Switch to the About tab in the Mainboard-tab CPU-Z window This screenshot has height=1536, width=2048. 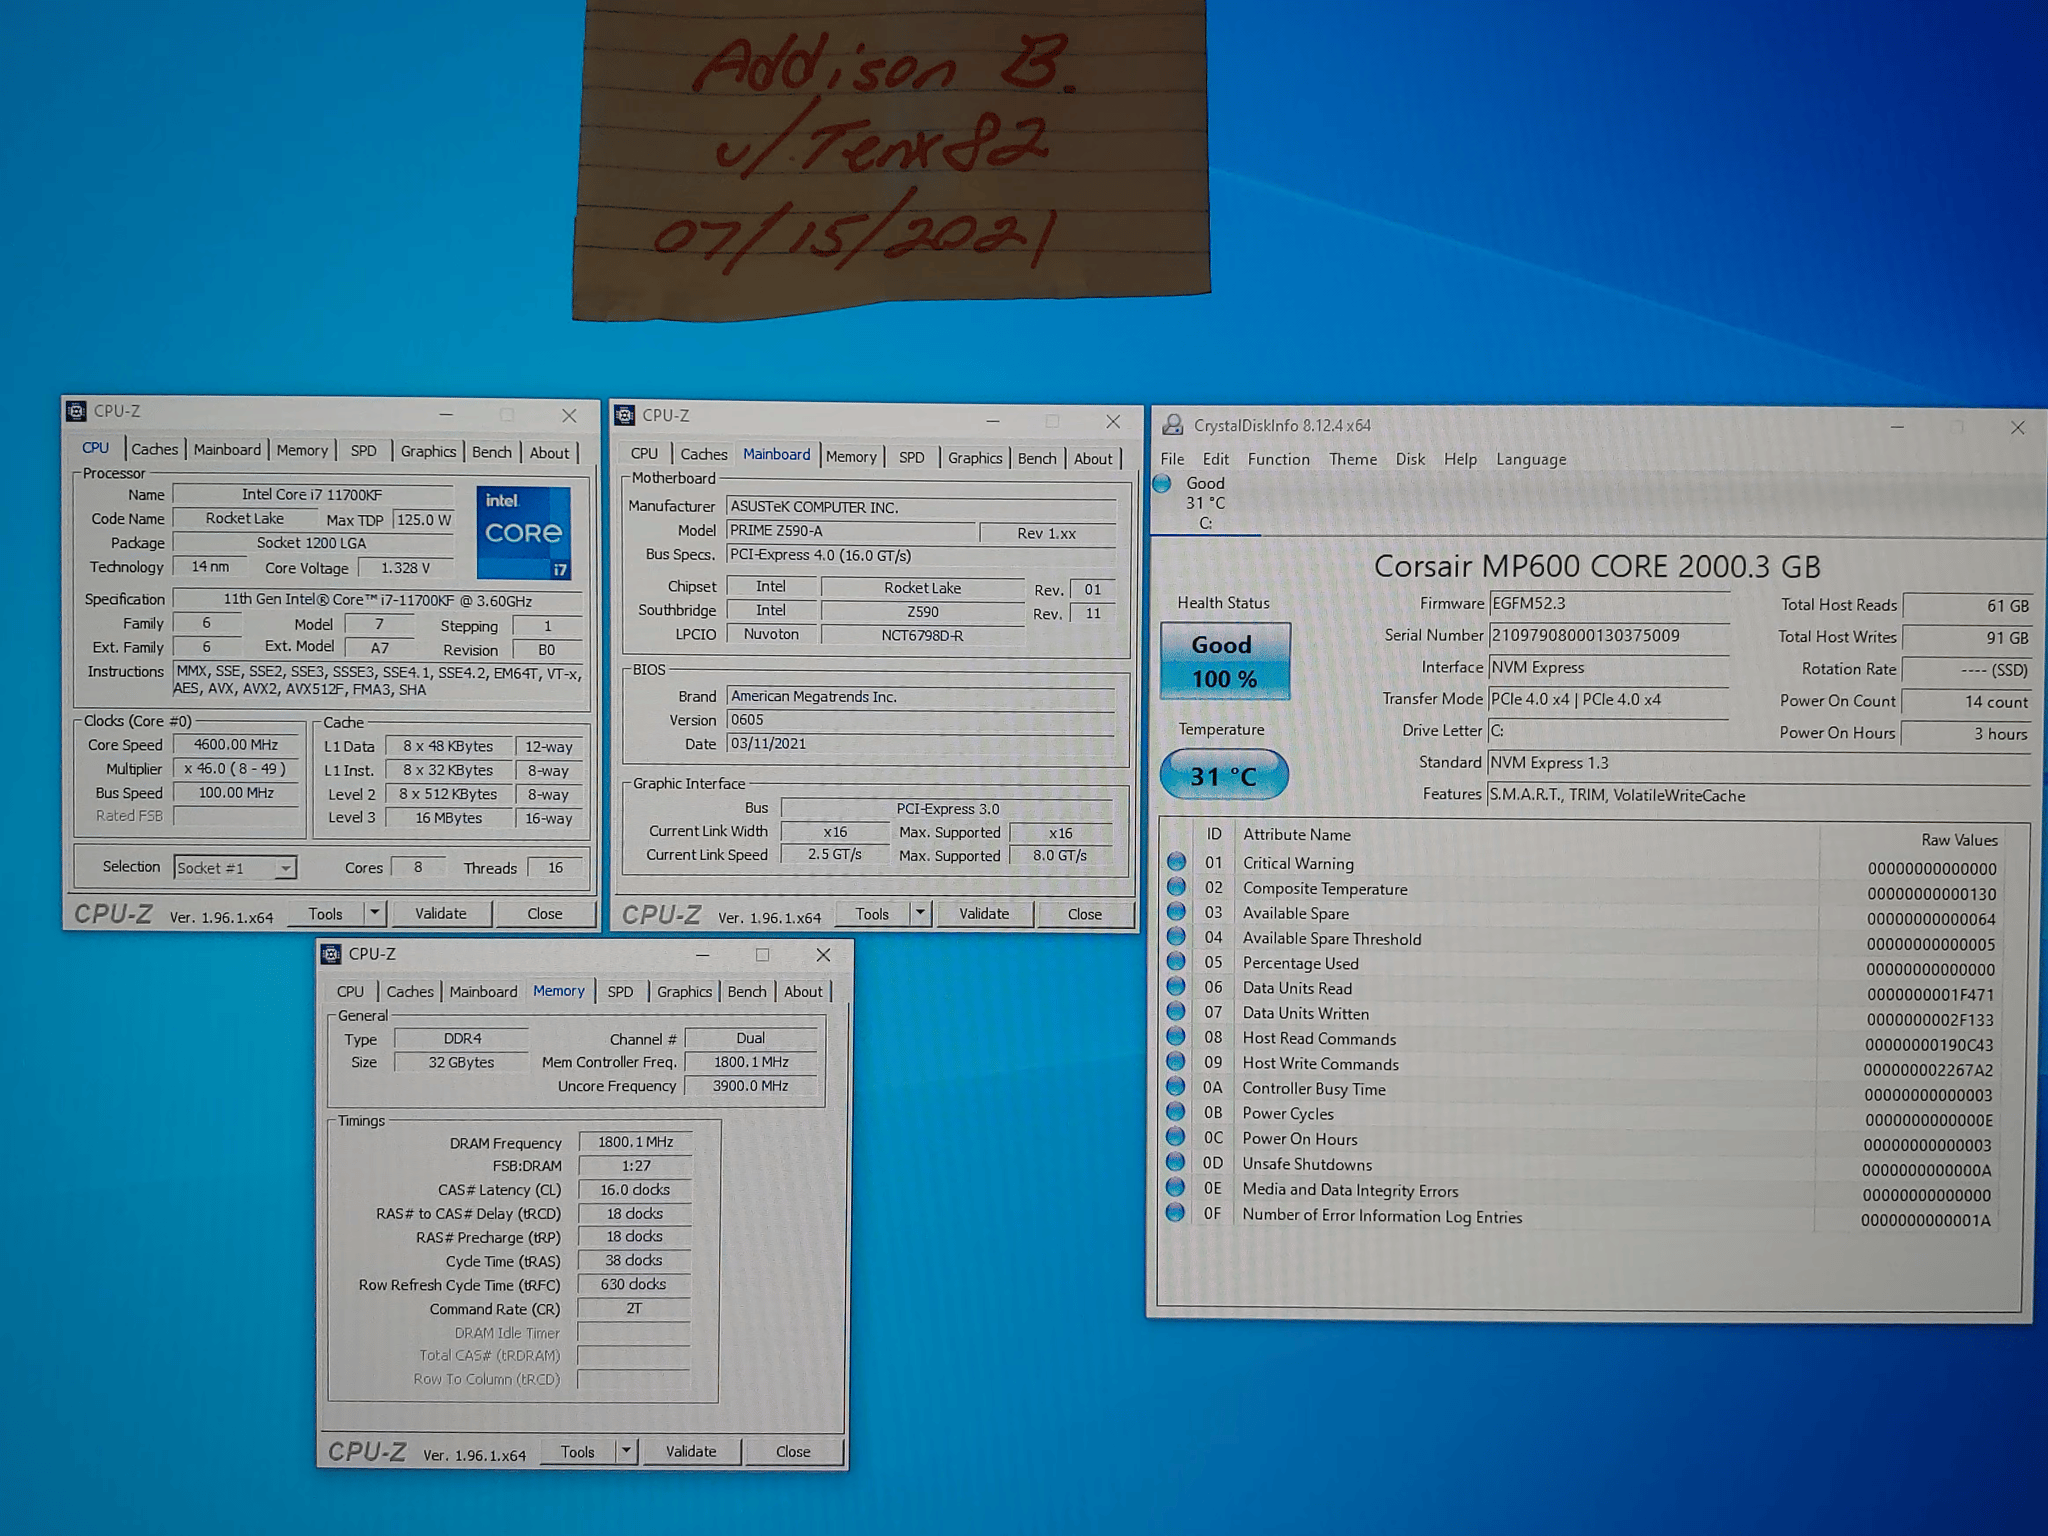[x=1093, y=458]
